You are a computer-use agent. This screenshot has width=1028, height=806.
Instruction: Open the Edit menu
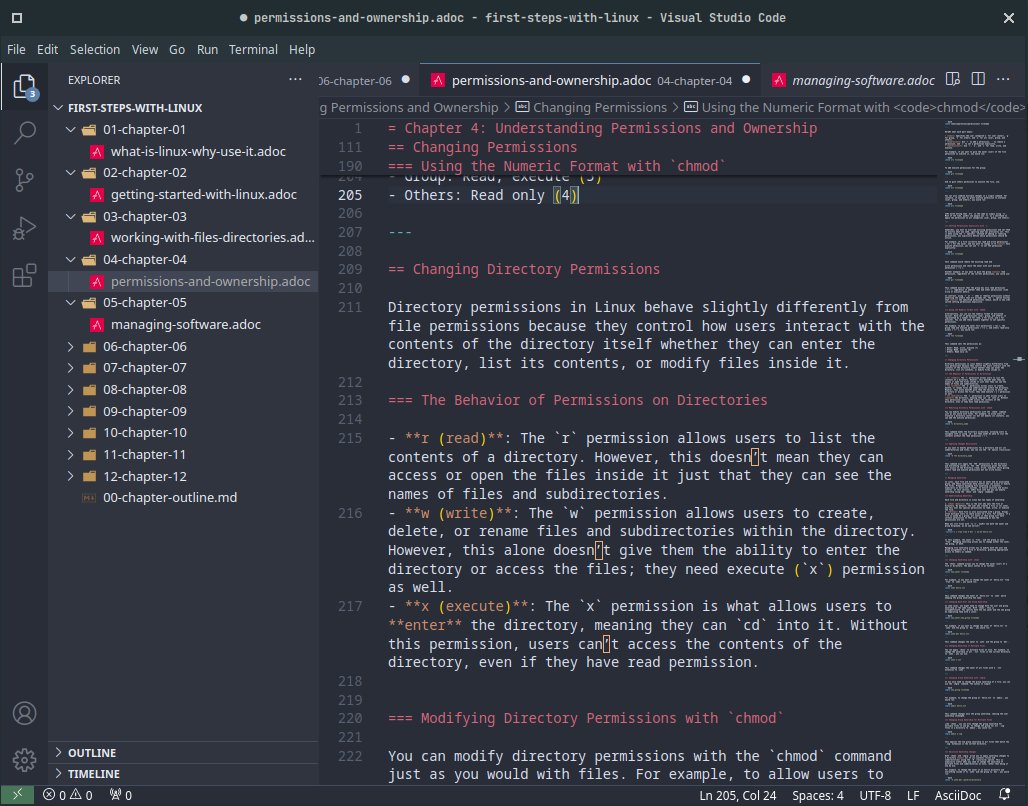(x=47, y=49)
